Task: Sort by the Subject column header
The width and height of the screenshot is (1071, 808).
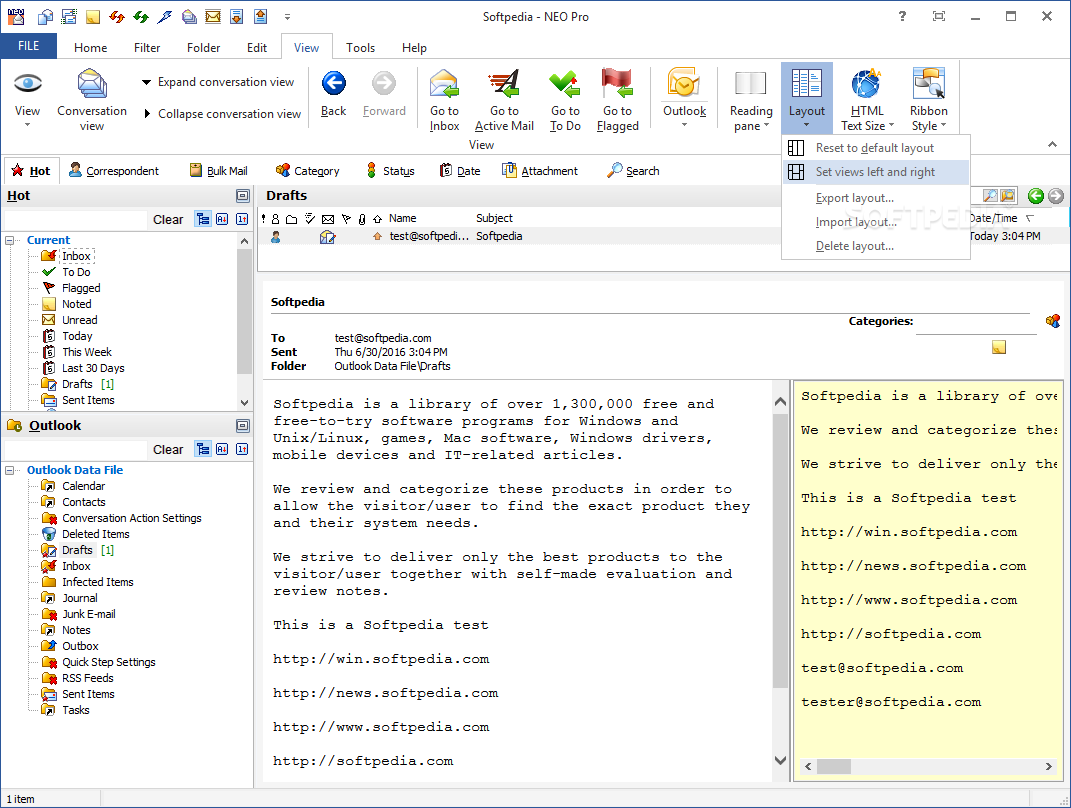Action: [495, 219]
